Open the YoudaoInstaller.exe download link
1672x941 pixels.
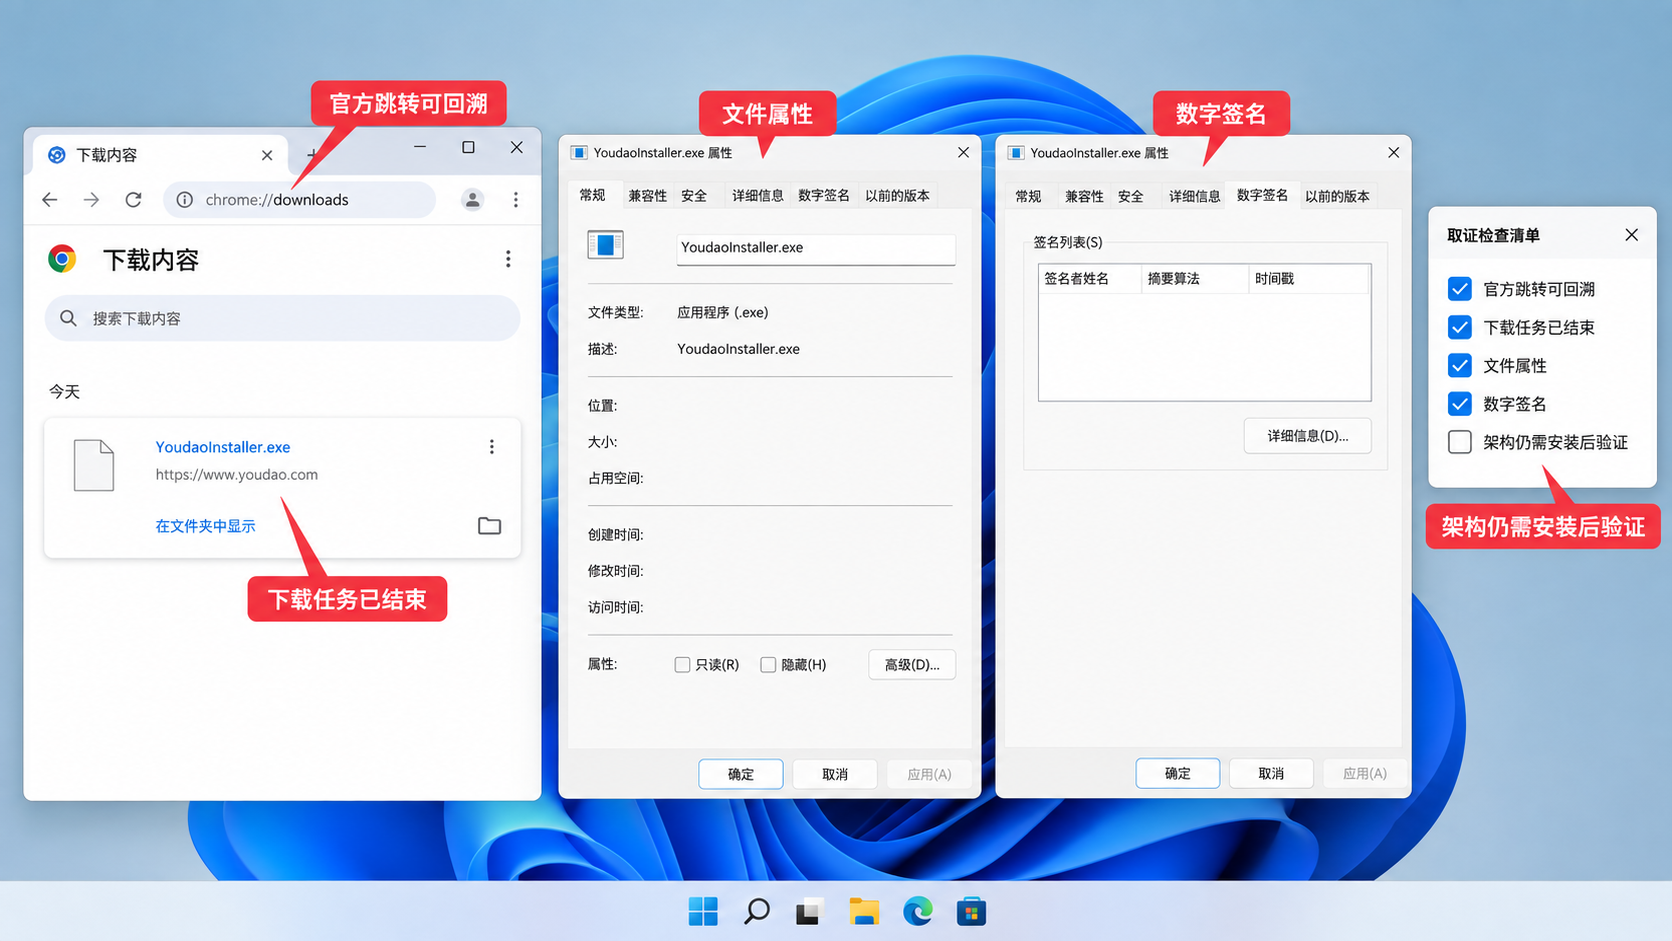point(223,447)
